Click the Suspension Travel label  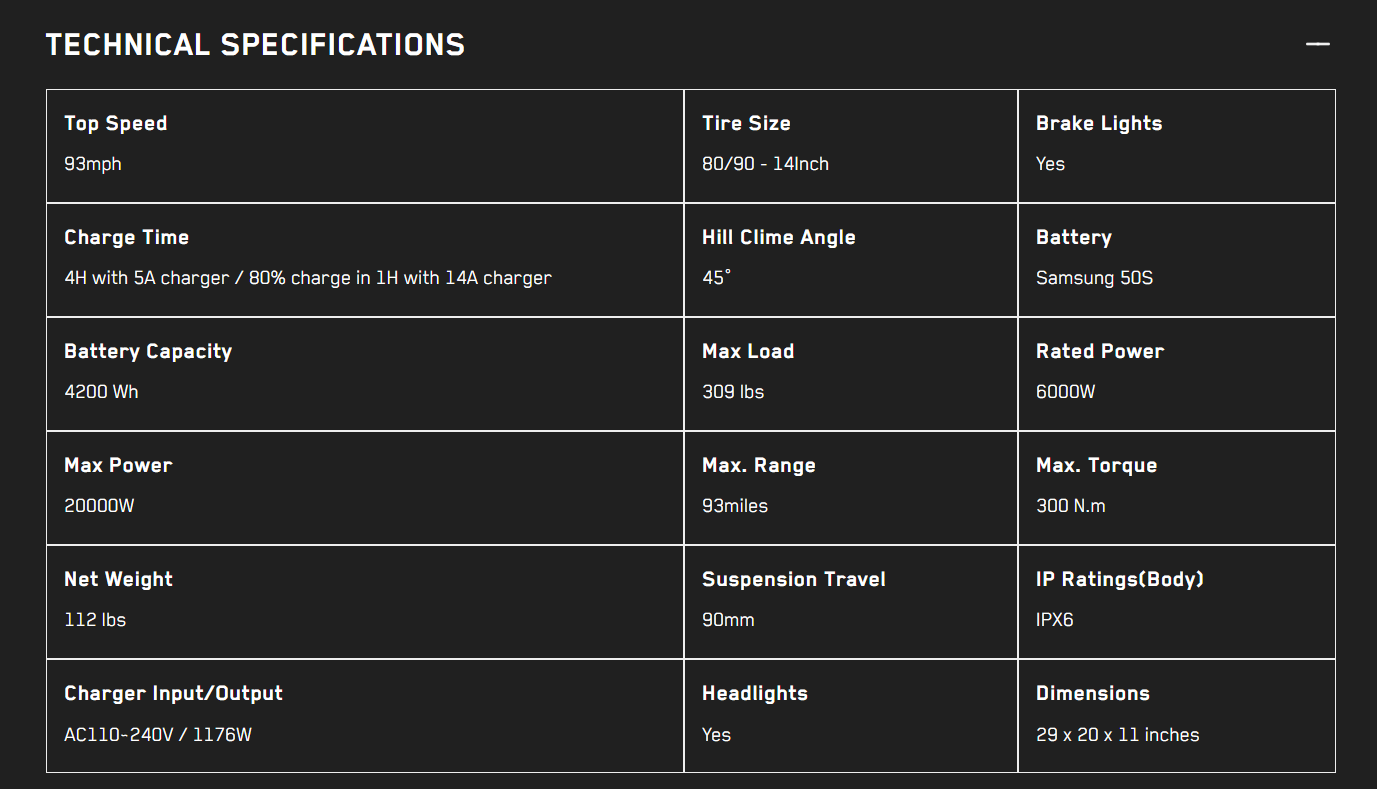[x=794, y=579]
